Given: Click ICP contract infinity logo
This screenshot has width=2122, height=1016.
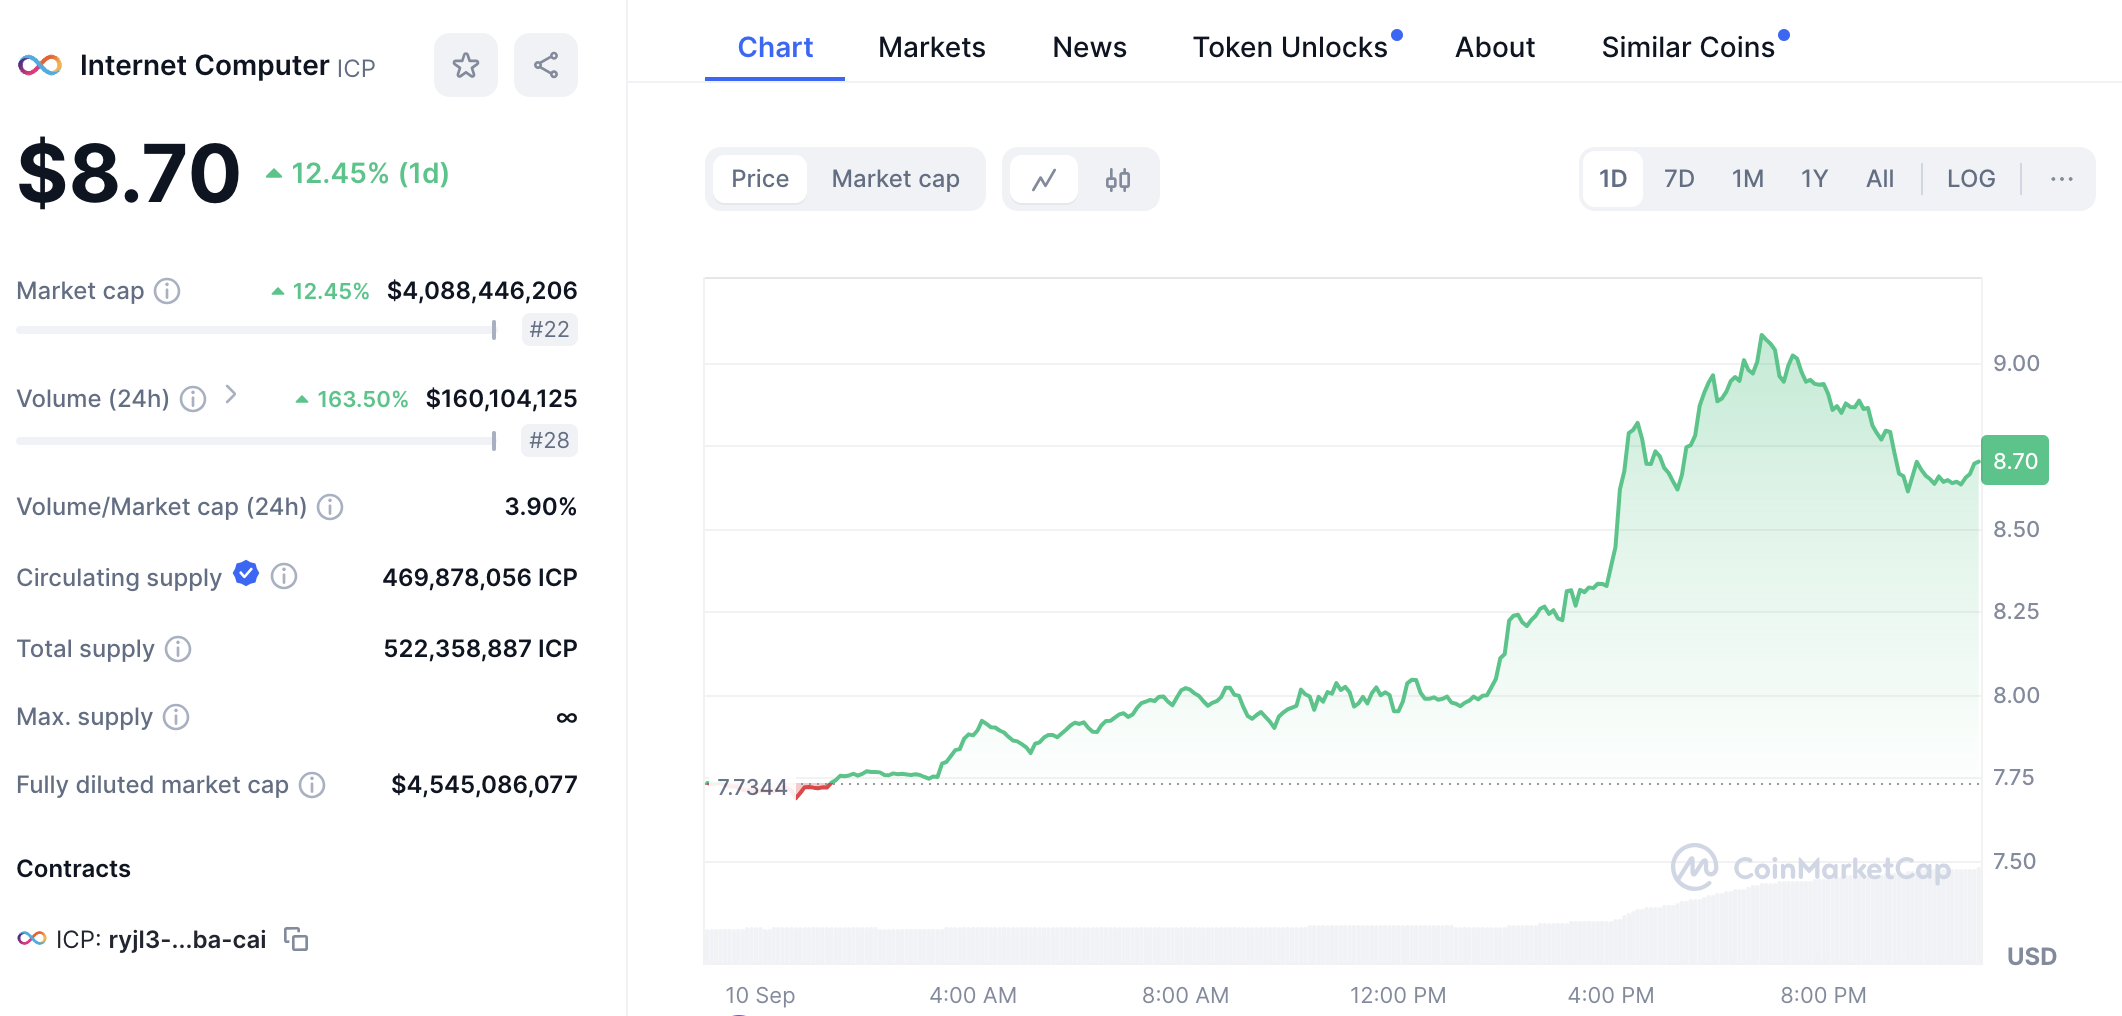Looking at the screenshot, I should click(32, 939).
